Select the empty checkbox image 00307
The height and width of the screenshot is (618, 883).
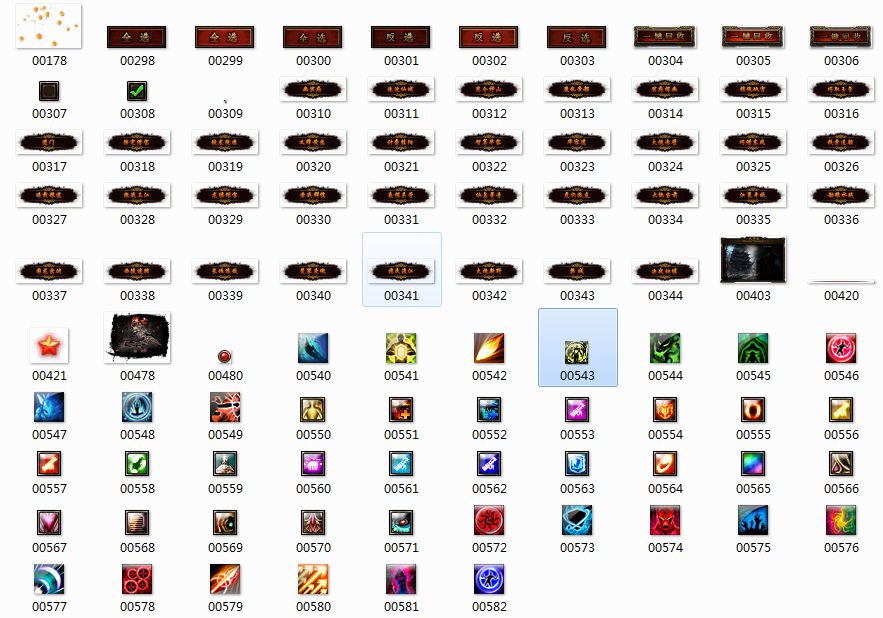coord(49,92)
